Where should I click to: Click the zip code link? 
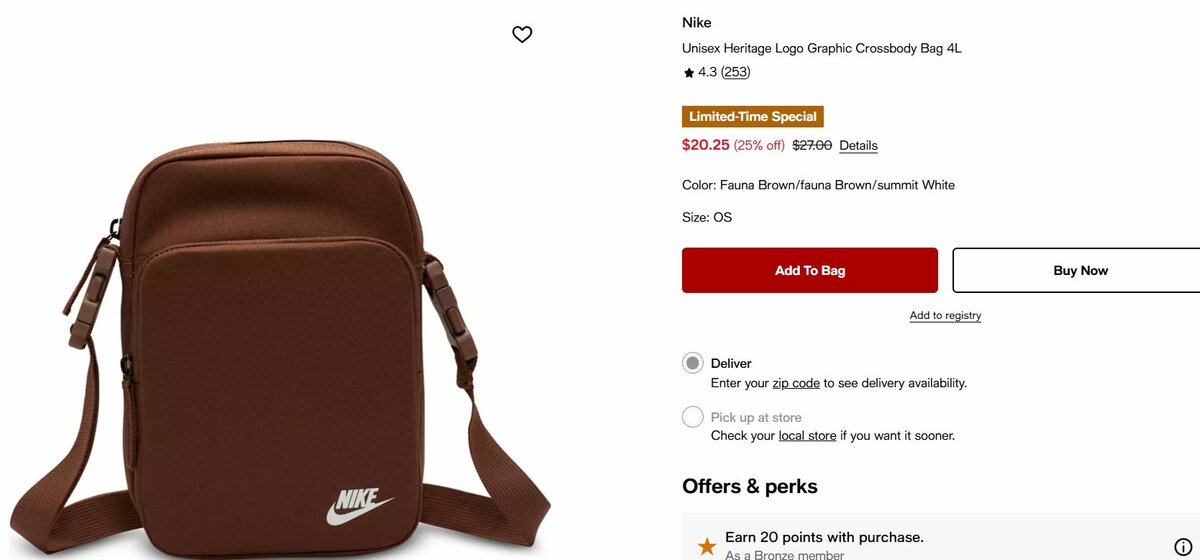click(796, 383)
